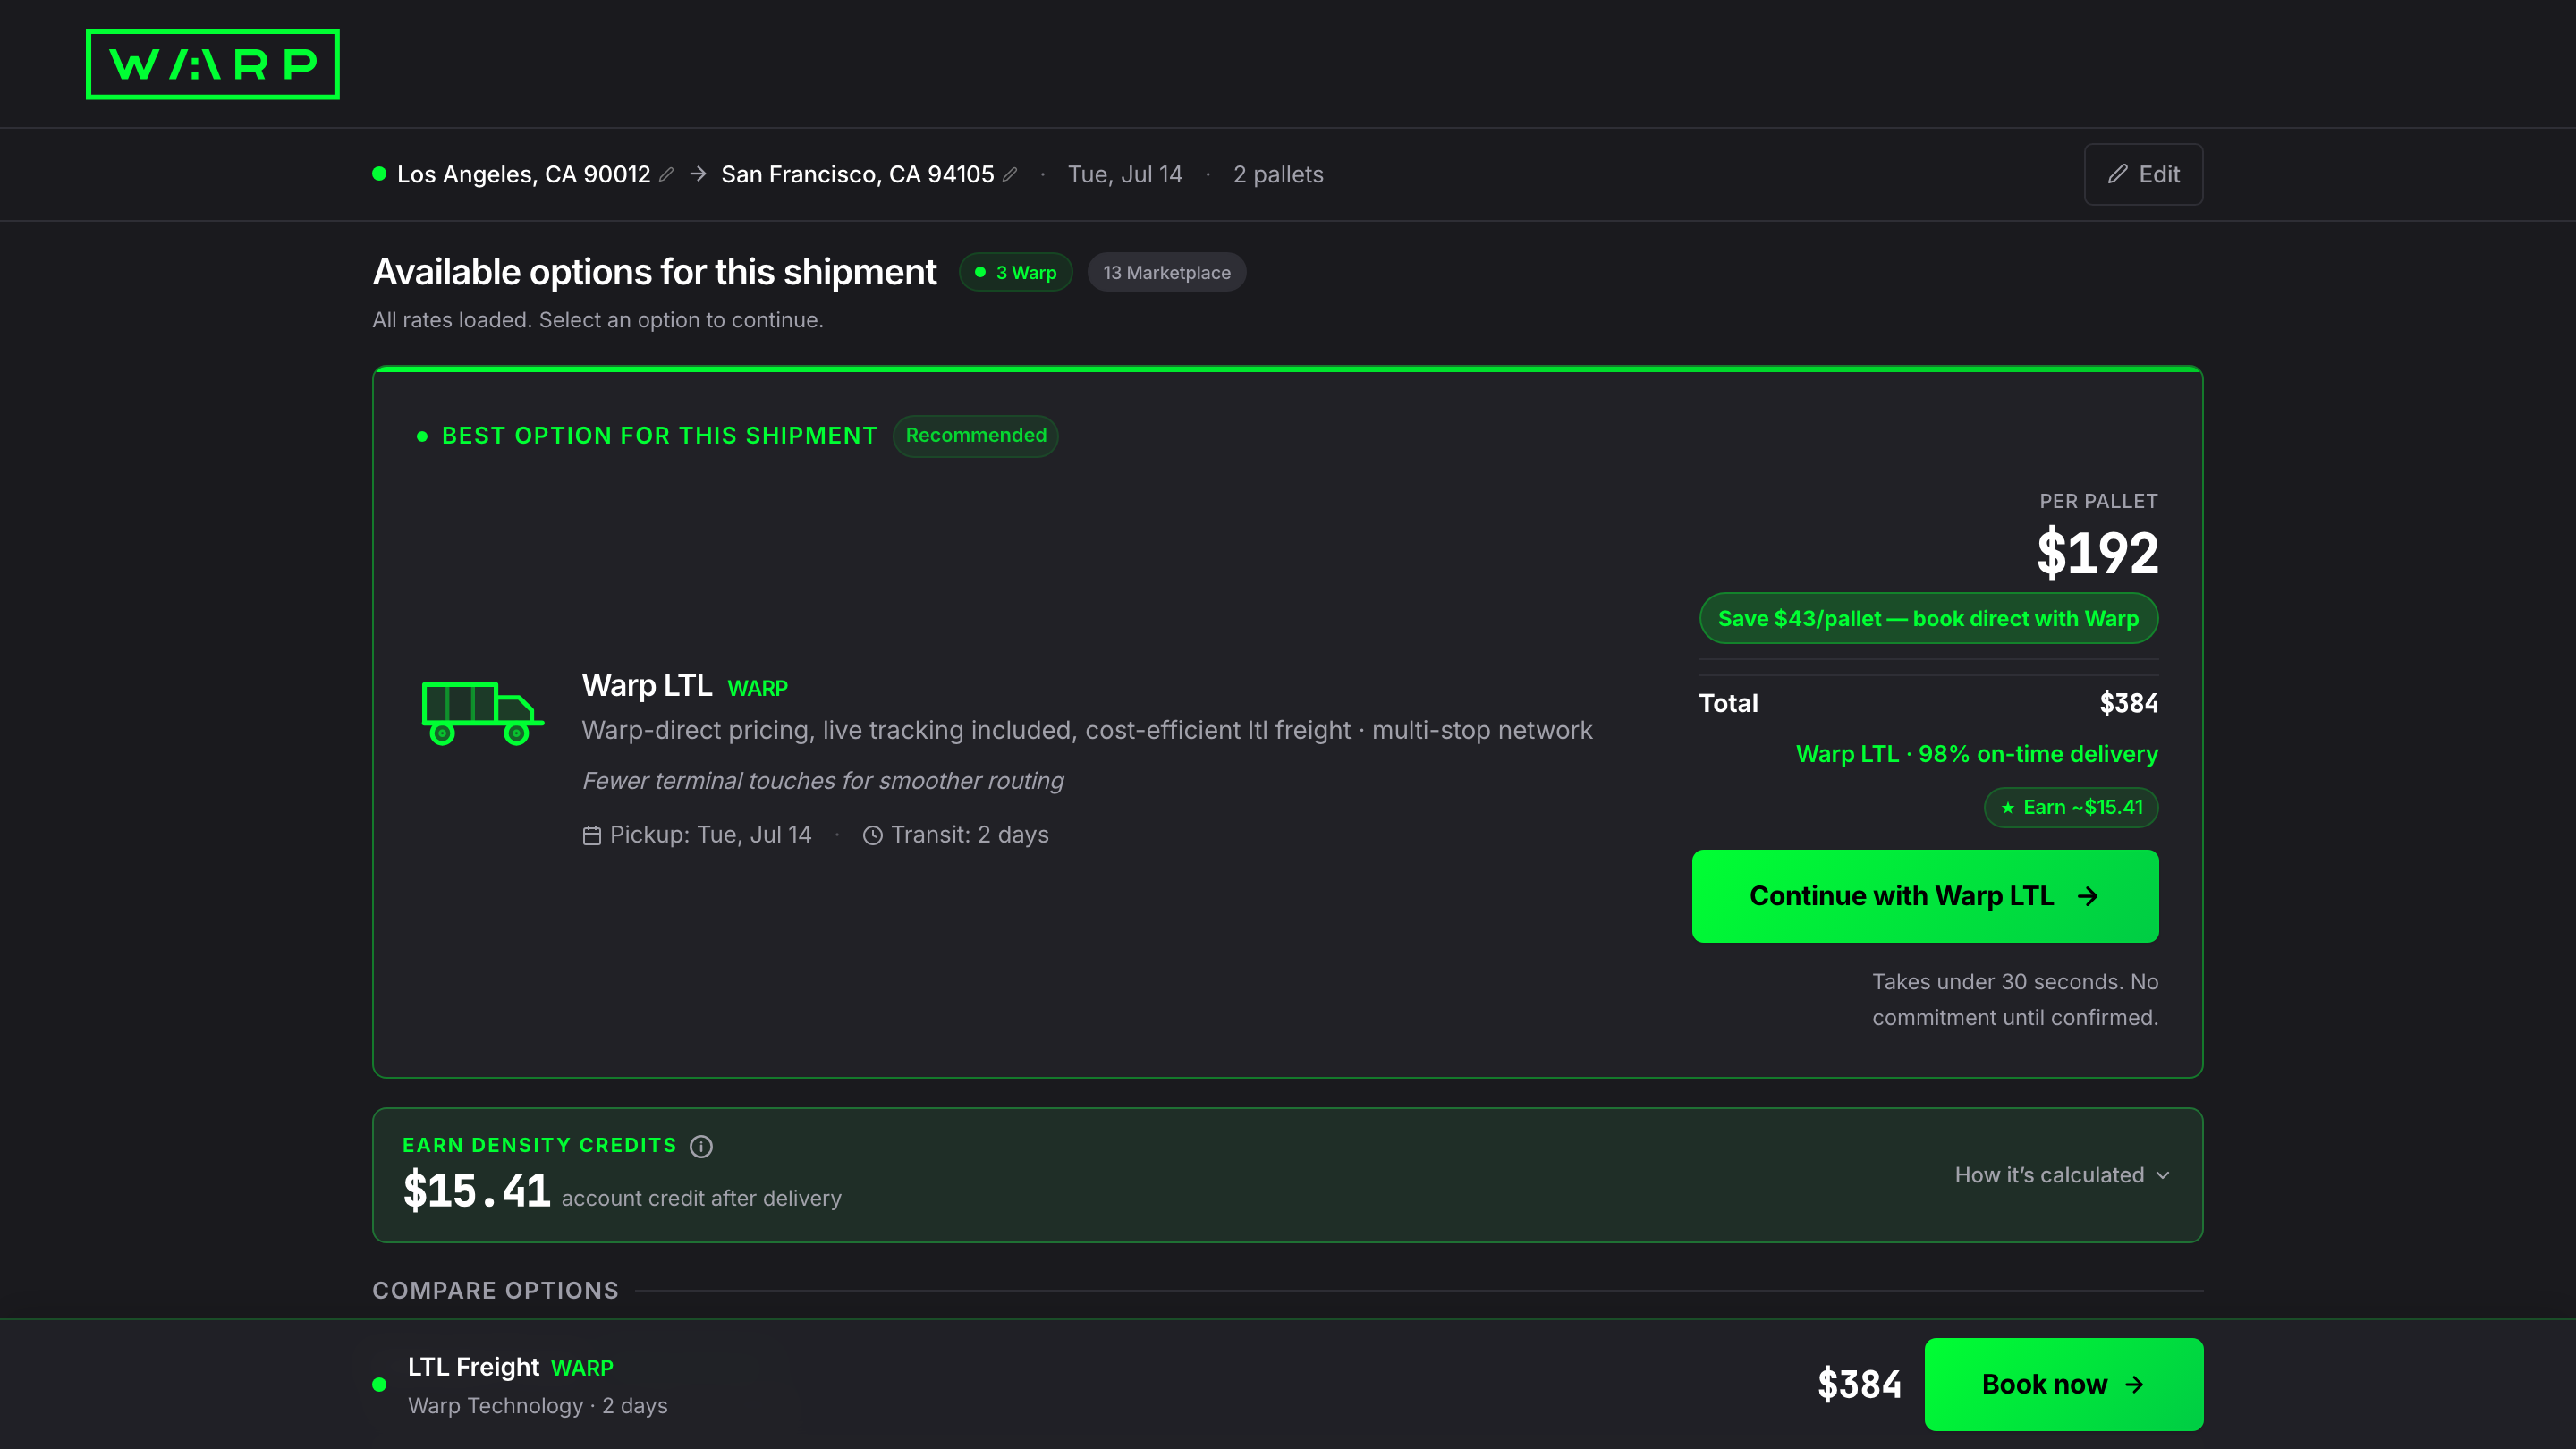Click the clock icon beside Transit
Image resolution: width=2576 pixels, height=1449 pixels.
pyautogui.click(x=873, y=835)
